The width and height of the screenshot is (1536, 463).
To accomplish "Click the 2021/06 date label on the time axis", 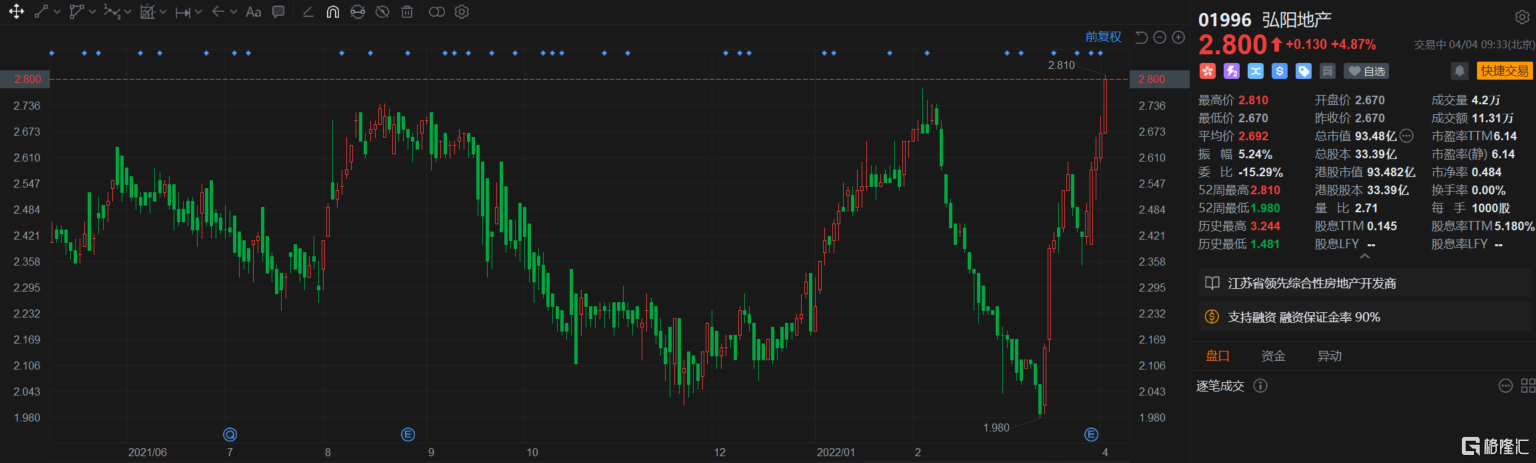I will pos(147,452).
